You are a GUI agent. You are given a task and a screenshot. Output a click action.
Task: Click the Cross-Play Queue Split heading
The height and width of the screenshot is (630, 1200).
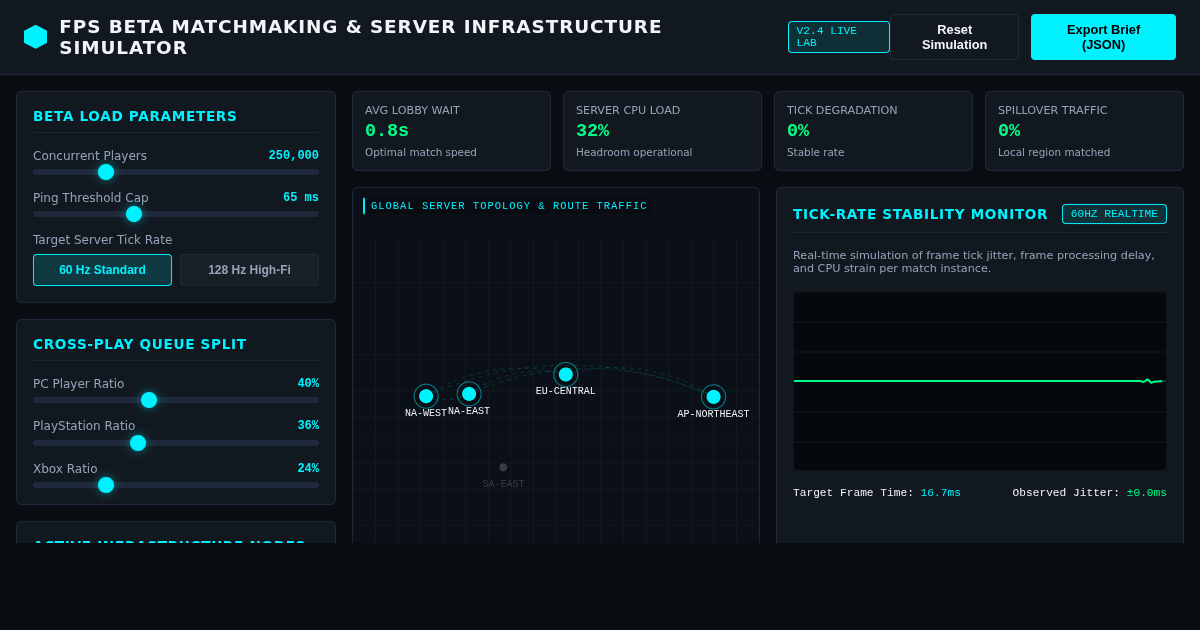(140, 344)
